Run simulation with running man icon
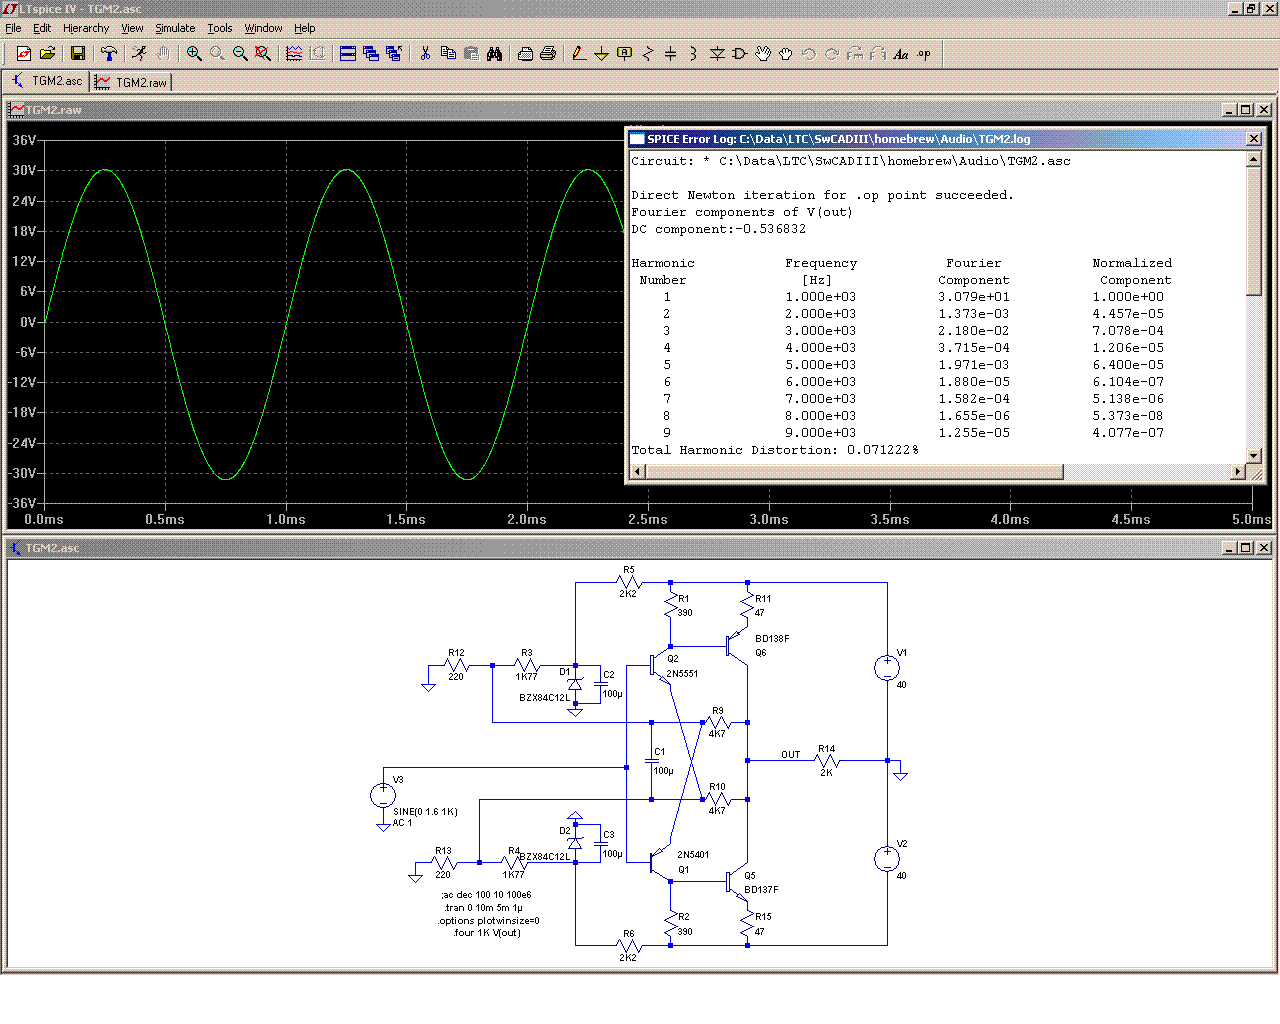This screenshot has width=1280, height=1024. (139, 54)
